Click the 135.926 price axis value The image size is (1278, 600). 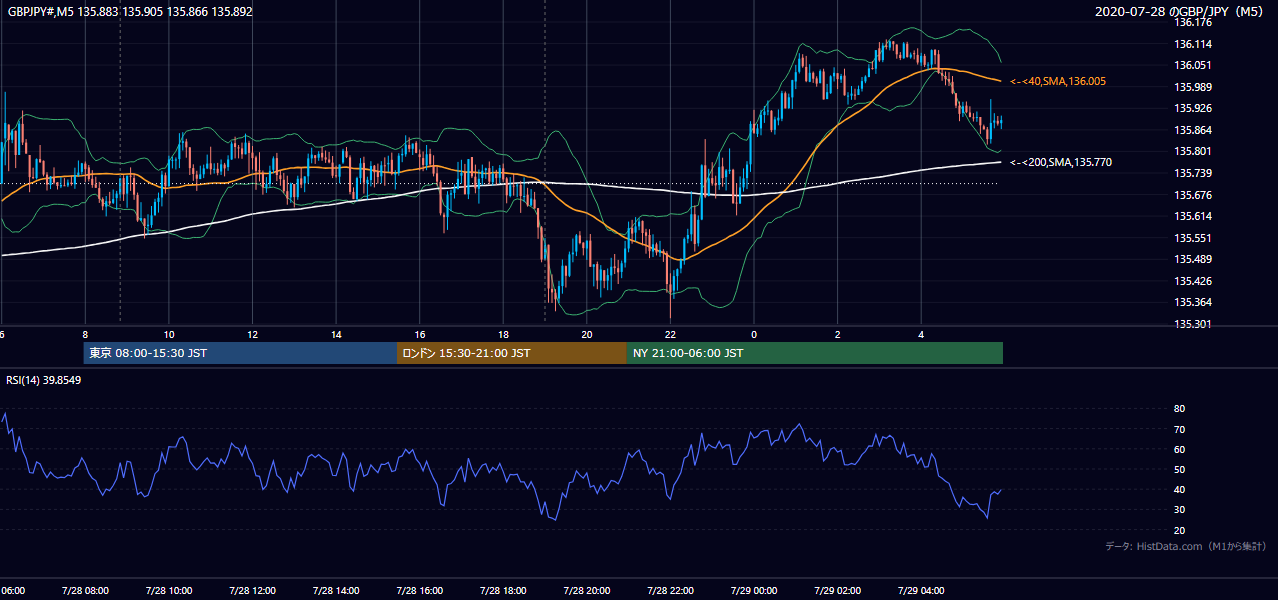[1193, 108]
